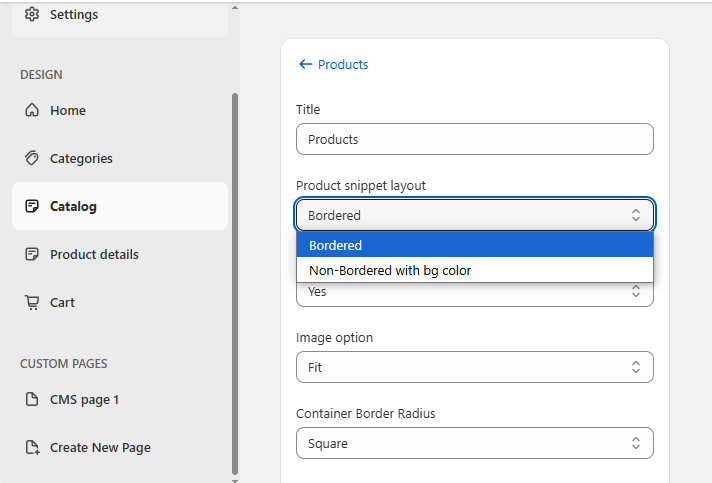Click the Cart shopping icon
712x483 pixels.
tap(32, 302)
